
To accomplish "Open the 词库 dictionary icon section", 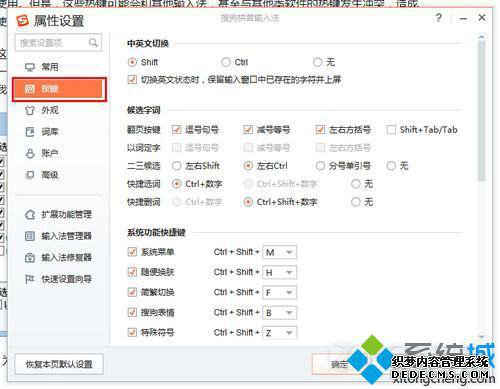I will (30, 132).
